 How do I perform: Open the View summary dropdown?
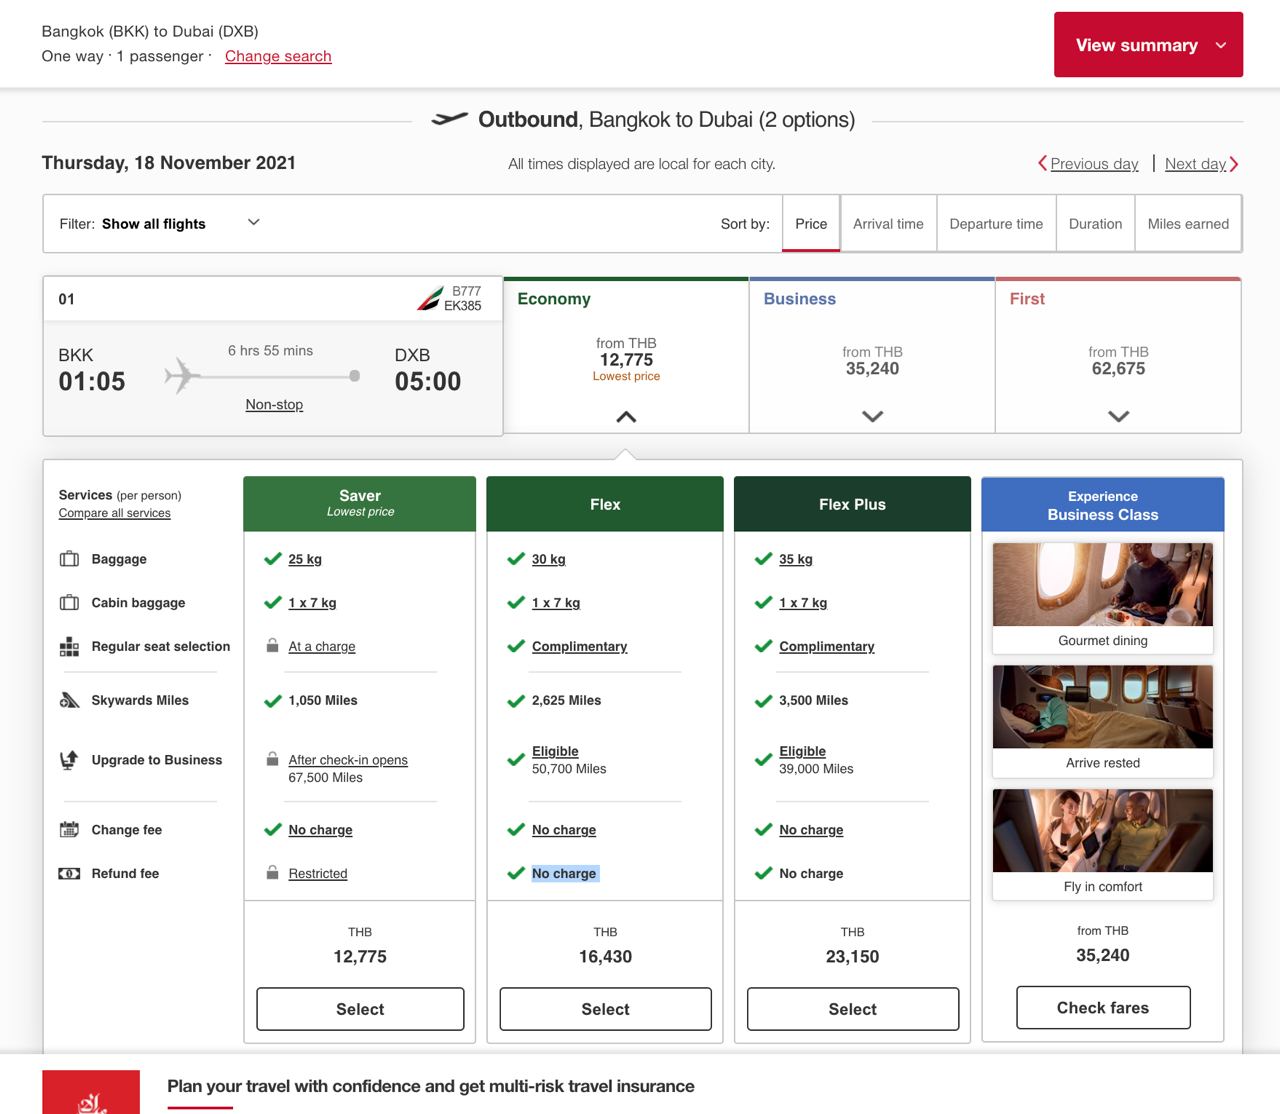(1148, 45)
